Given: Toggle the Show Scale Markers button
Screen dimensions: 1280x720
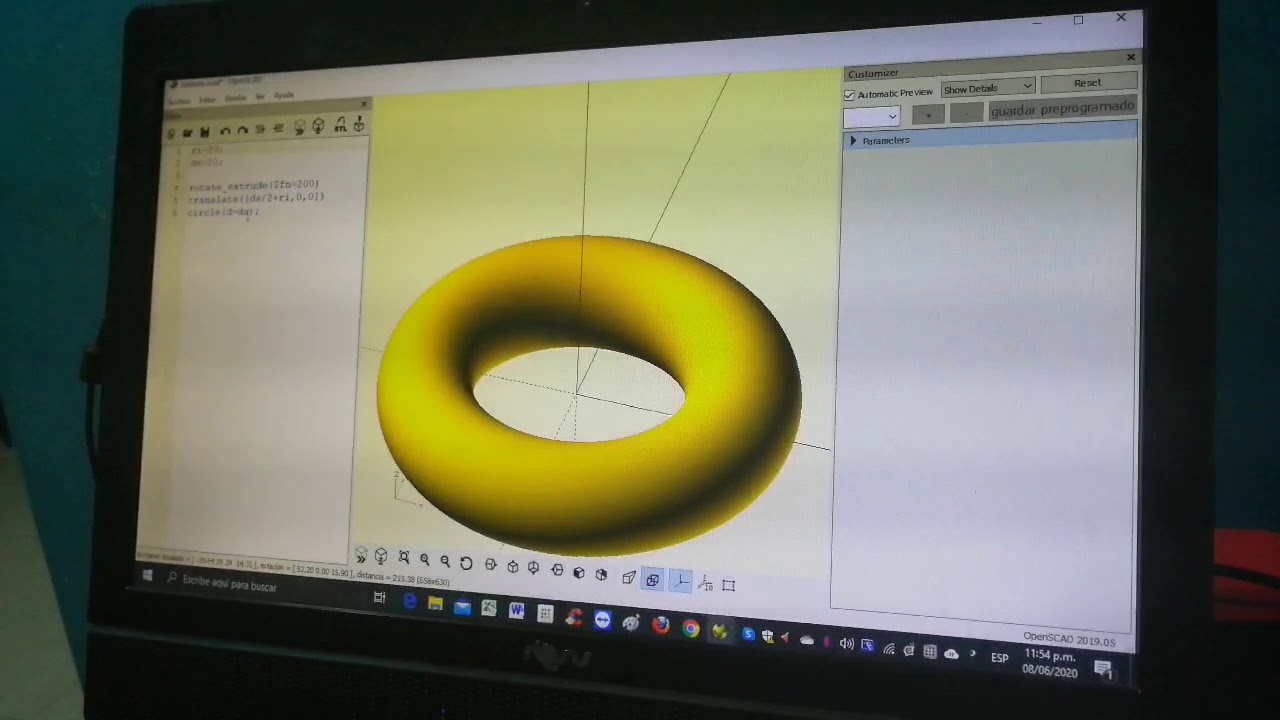Looking at the screenshot, I should point(705,583).
